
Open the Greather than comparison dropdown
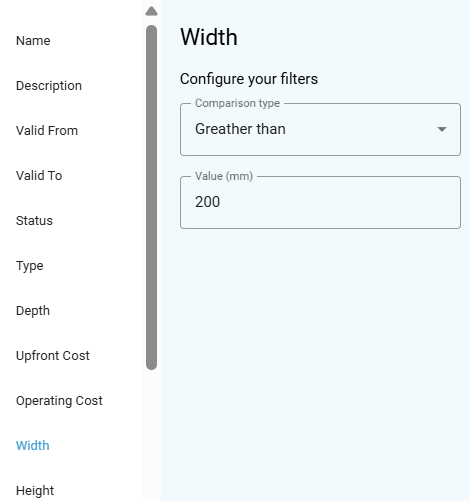[x=320, y=129]
